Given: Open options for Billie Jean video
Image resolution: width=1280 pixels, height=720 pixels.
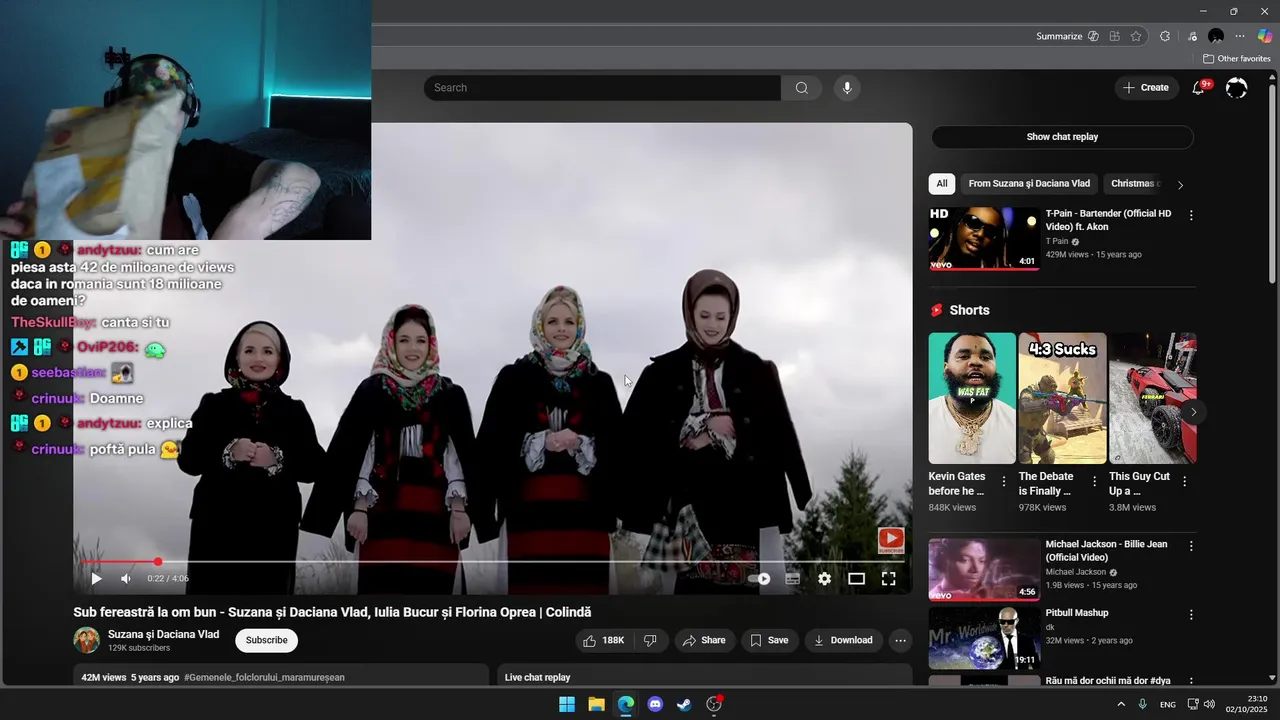Looking at the screenshot, I should [x=1191, y=547].
